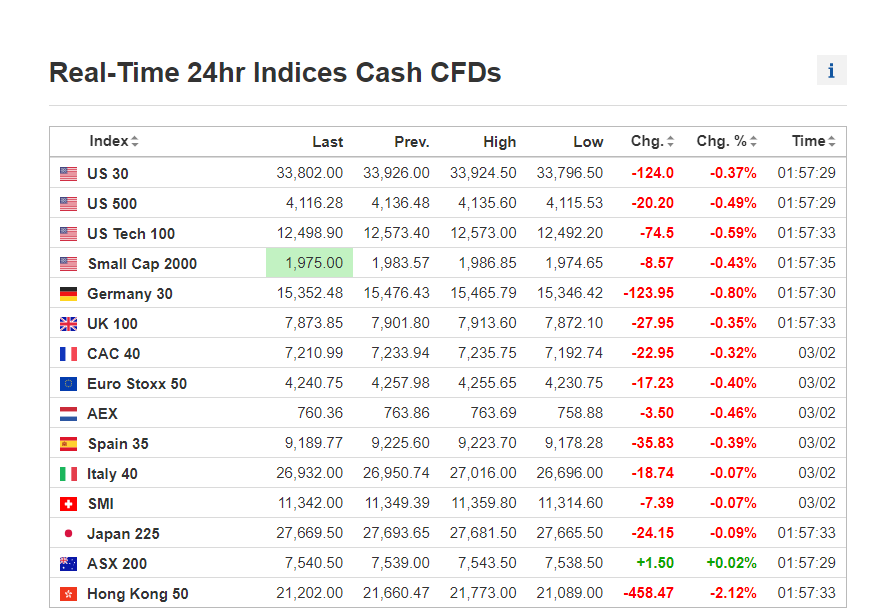Click the UK flag icon

(x=68, y=324)
